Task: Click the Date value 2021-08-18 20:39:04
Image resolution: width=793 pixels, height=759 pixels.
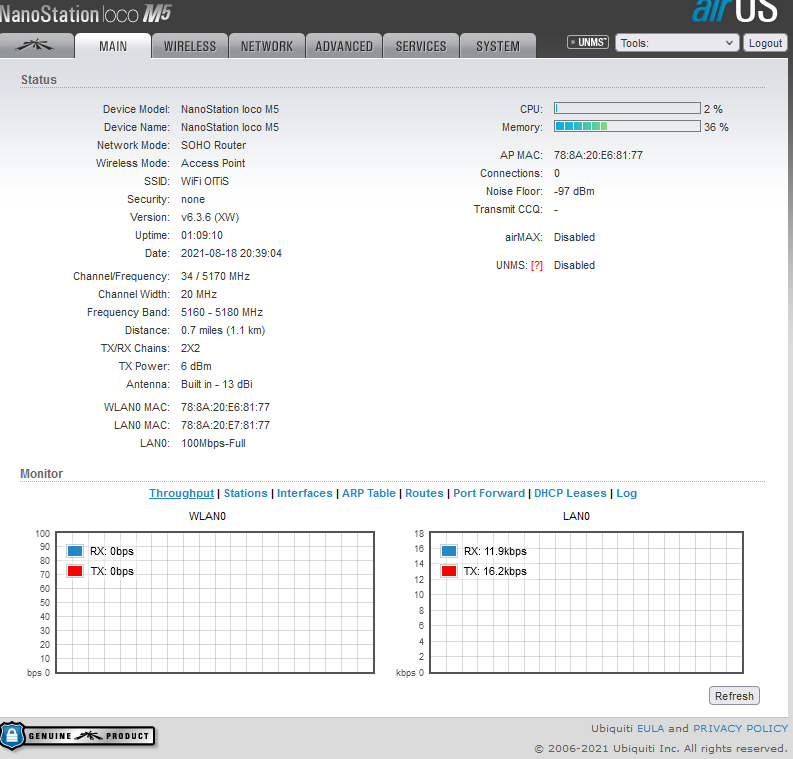Action: click(x=231, y=253)
